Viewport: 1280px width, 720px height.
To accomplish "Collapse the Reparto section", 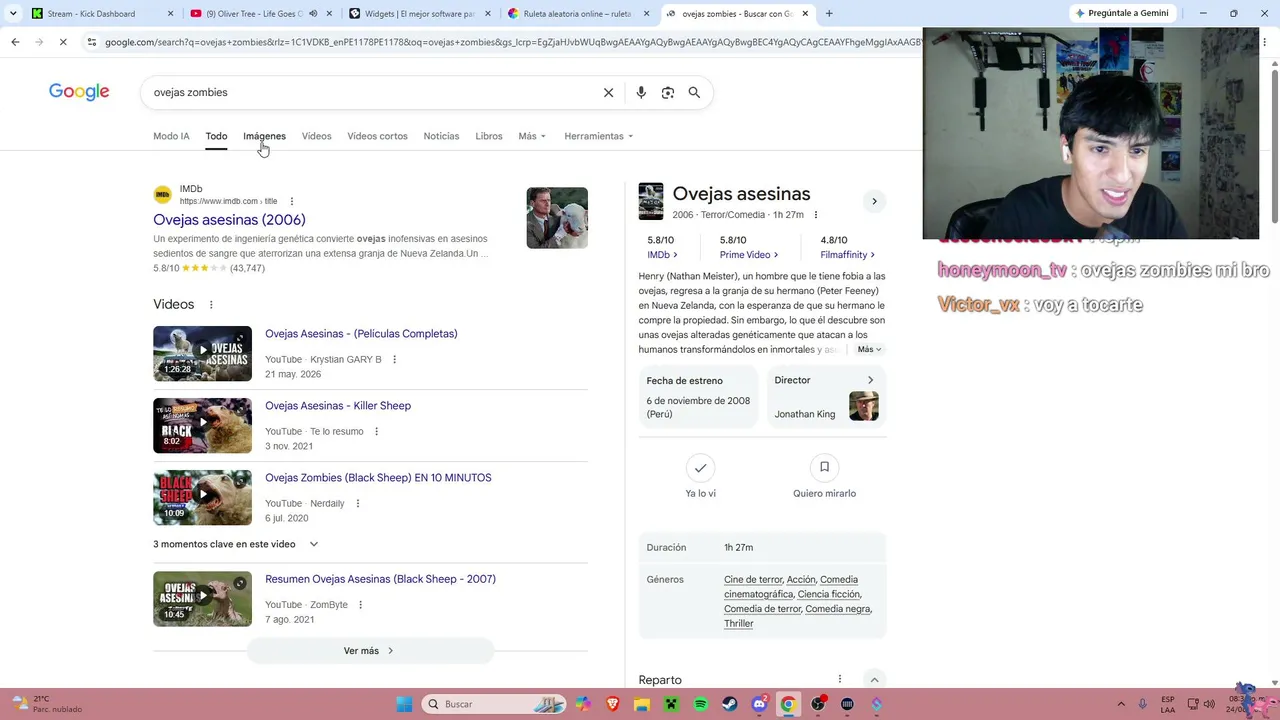I will (874, 680).
